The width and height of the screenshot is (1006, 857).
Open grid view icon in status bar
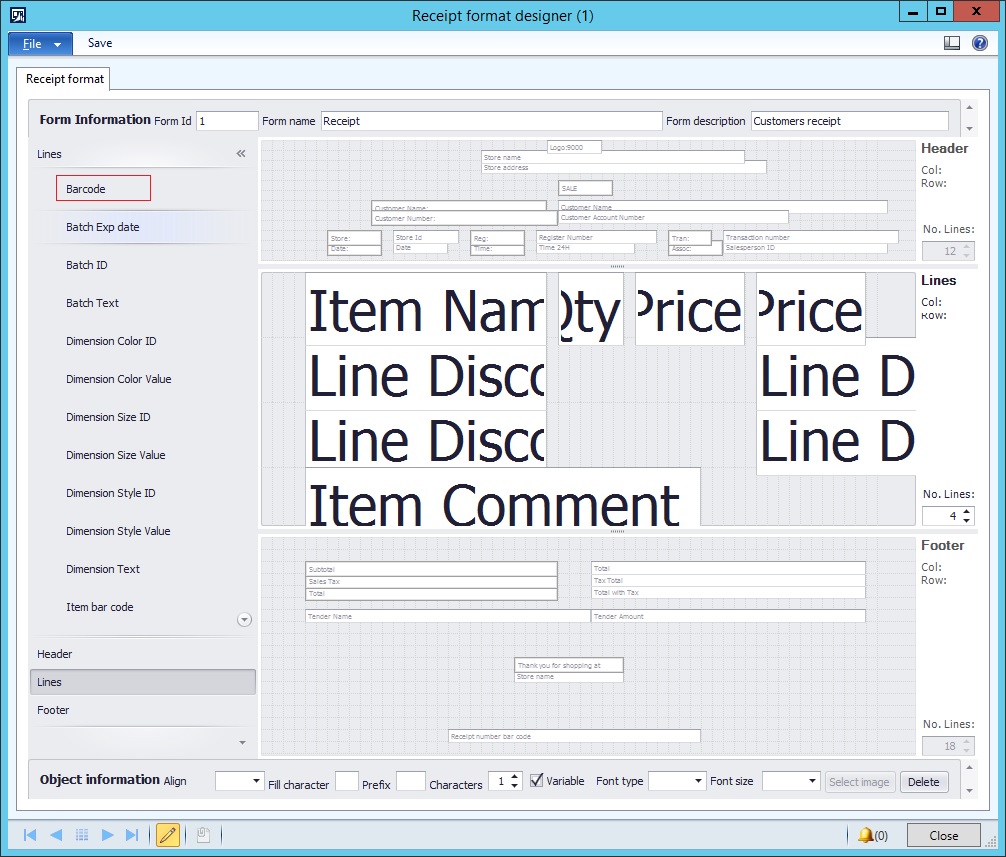(x=81, y=835)
